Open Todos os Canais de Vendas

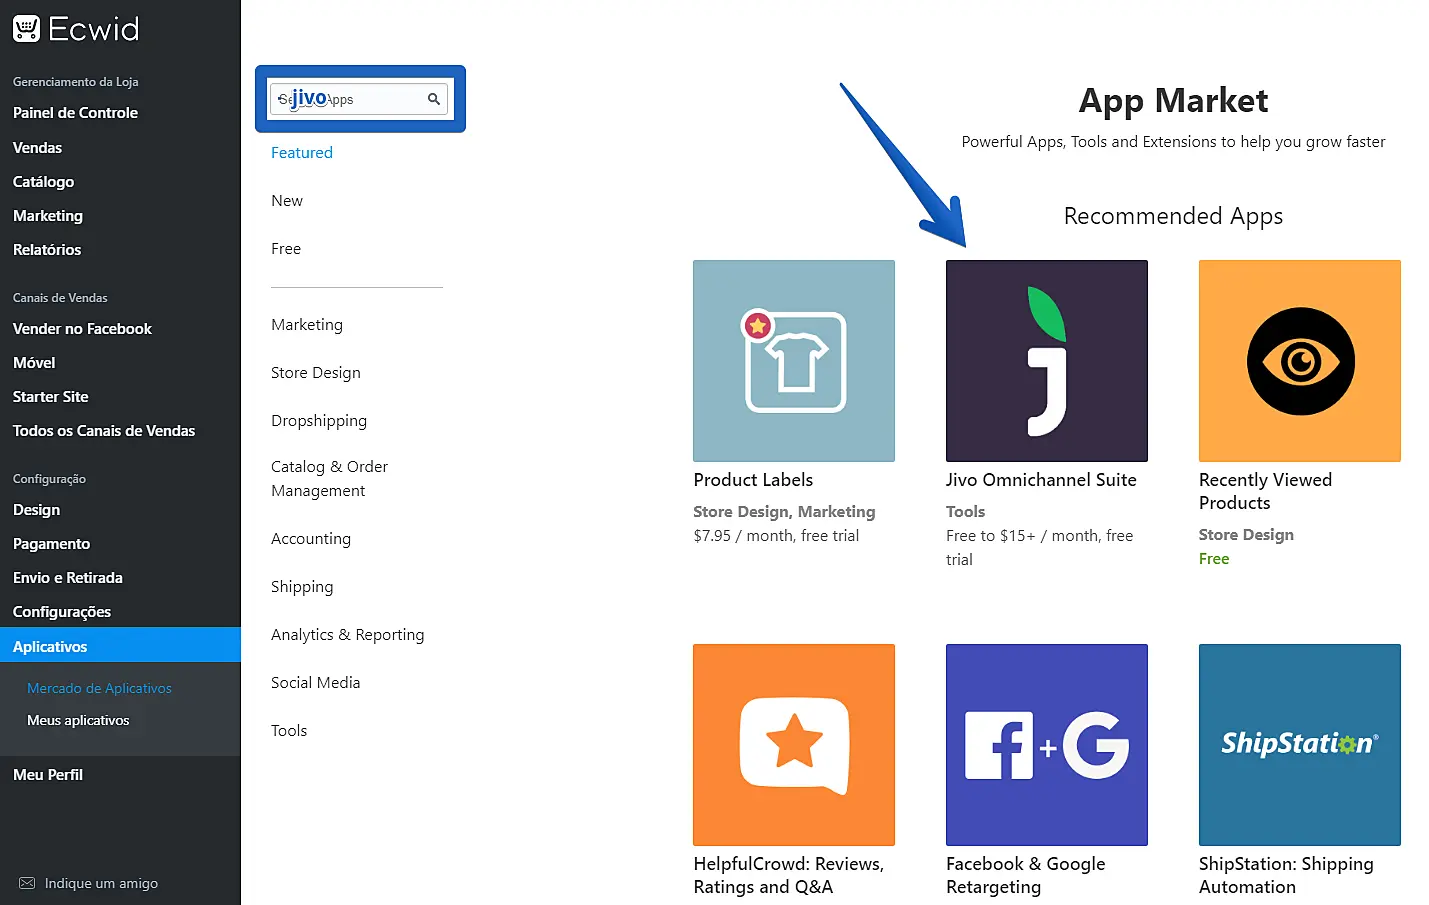[104, 431]
